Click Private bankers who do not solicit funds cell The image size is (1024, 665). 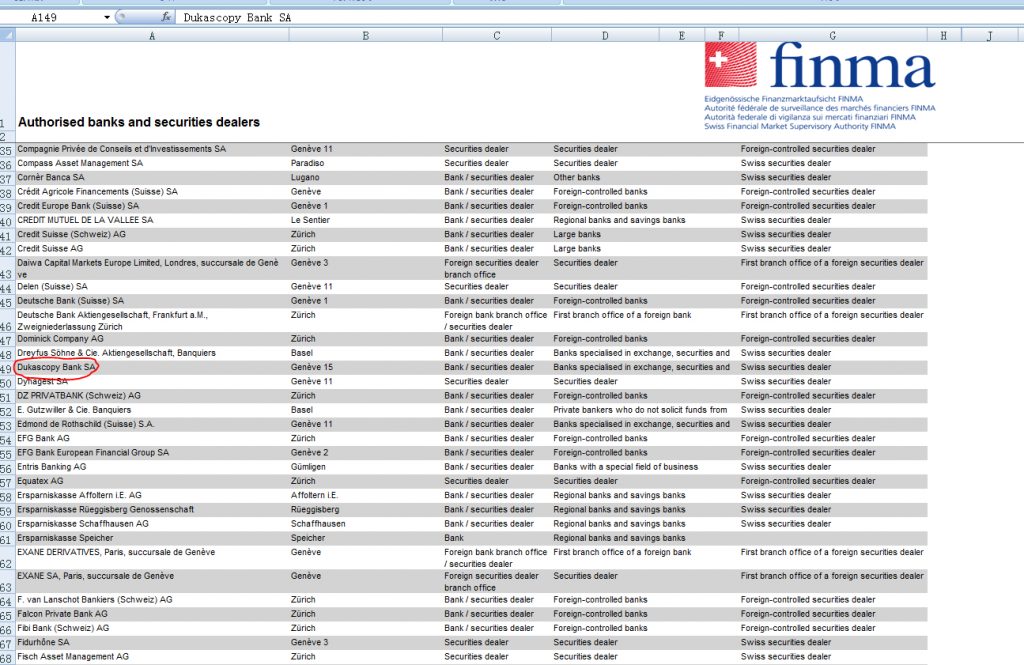point(640,410)
